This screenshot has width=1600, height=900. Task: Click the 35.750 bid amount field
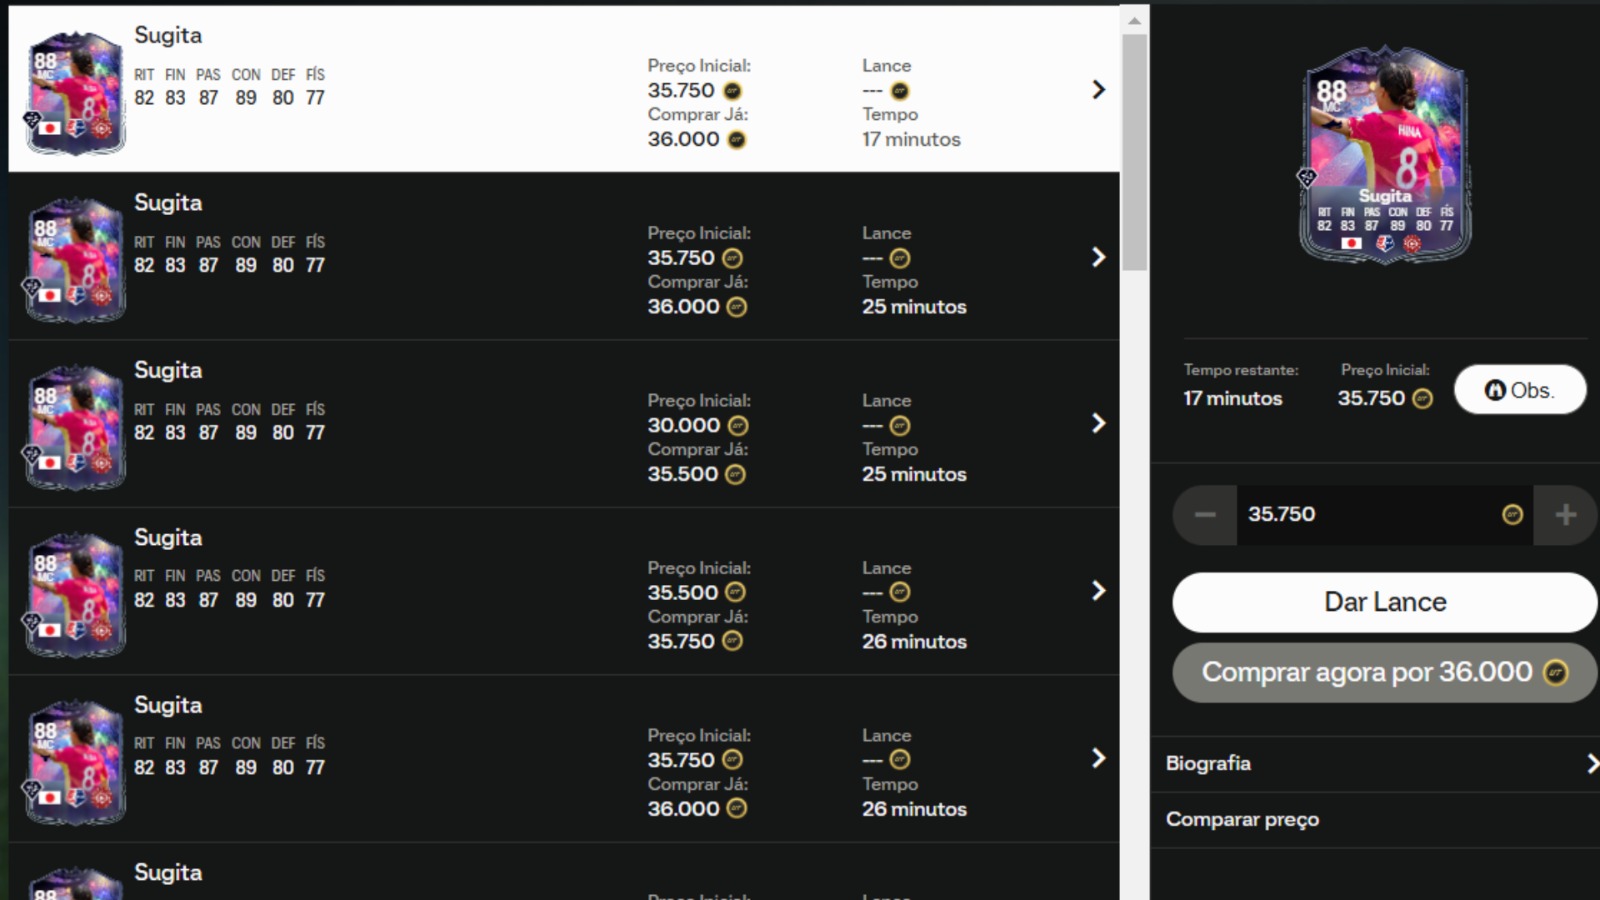[x=1385, y=515]
